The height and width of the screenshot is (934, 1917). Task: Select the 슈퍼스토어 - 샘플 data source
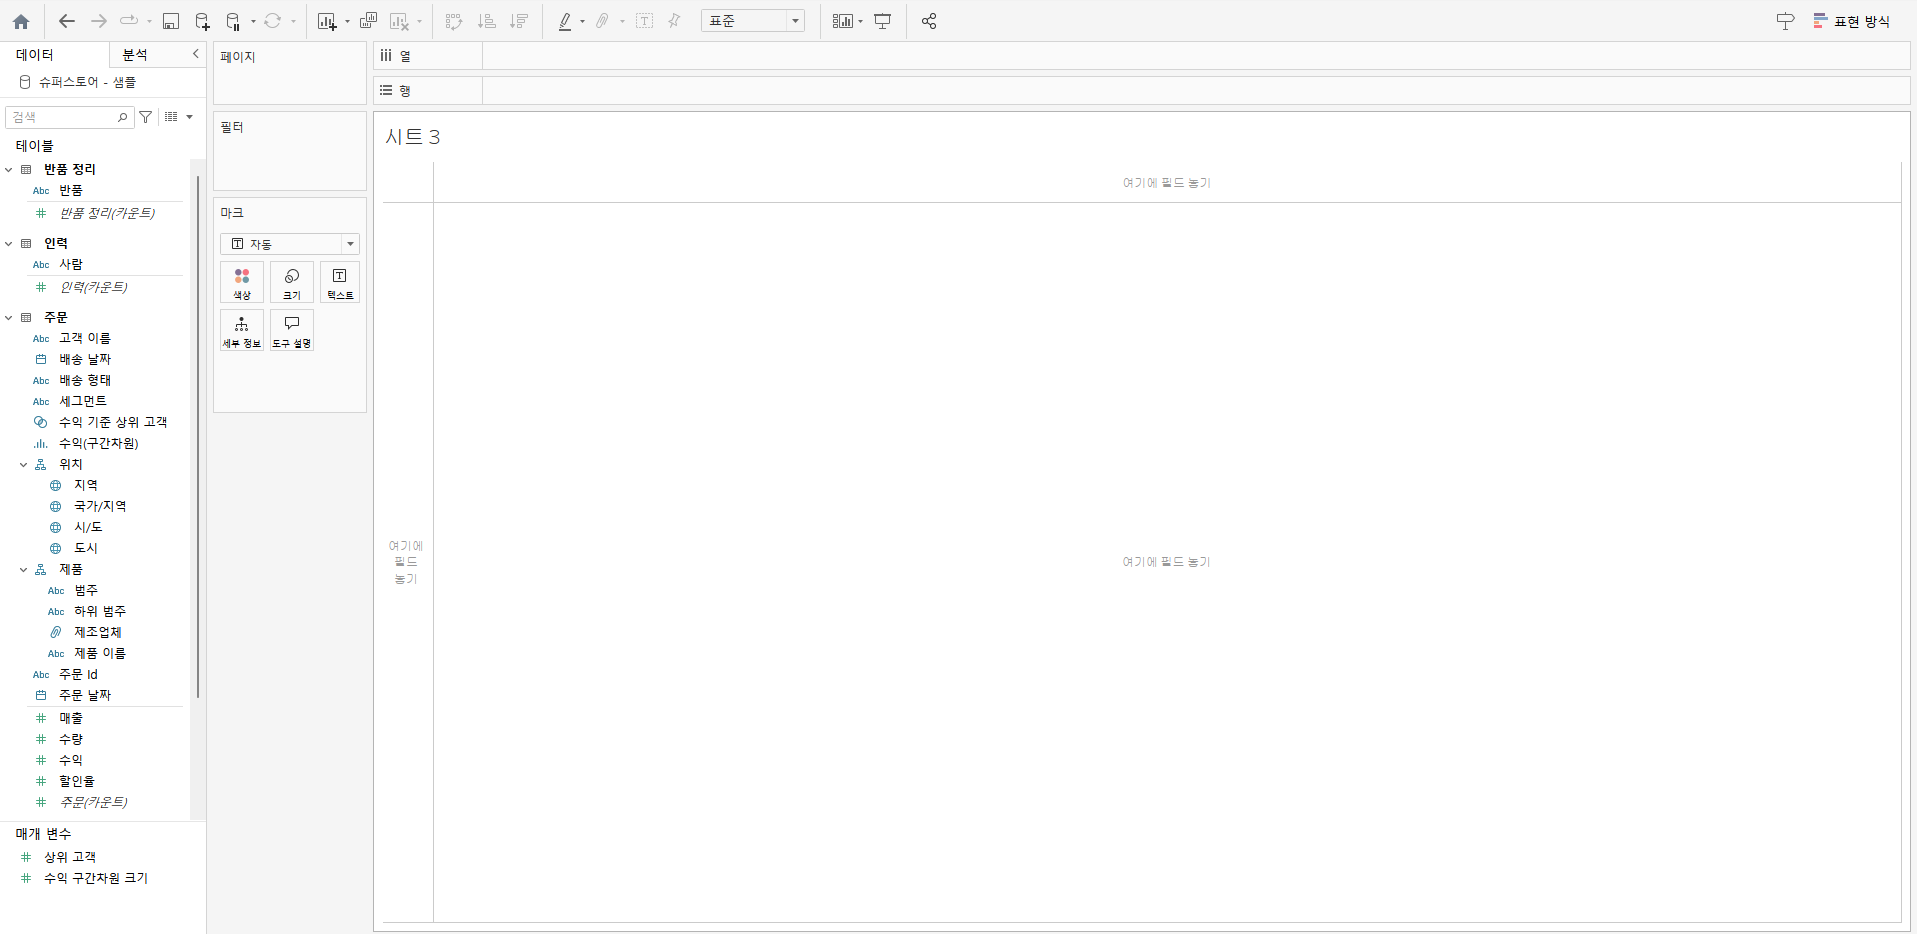[x=87, y=82]
